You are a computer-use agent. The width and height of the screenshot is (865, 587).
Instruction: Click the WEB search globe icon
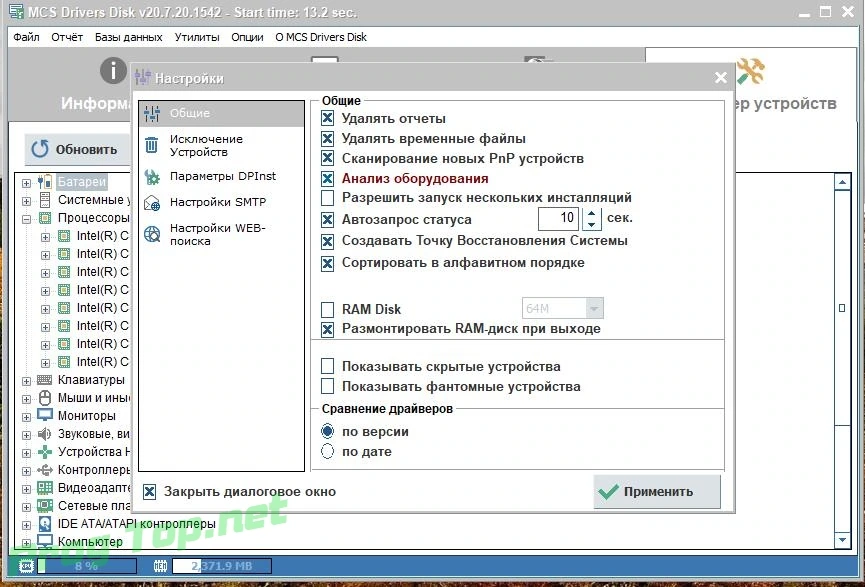(152, 234)
